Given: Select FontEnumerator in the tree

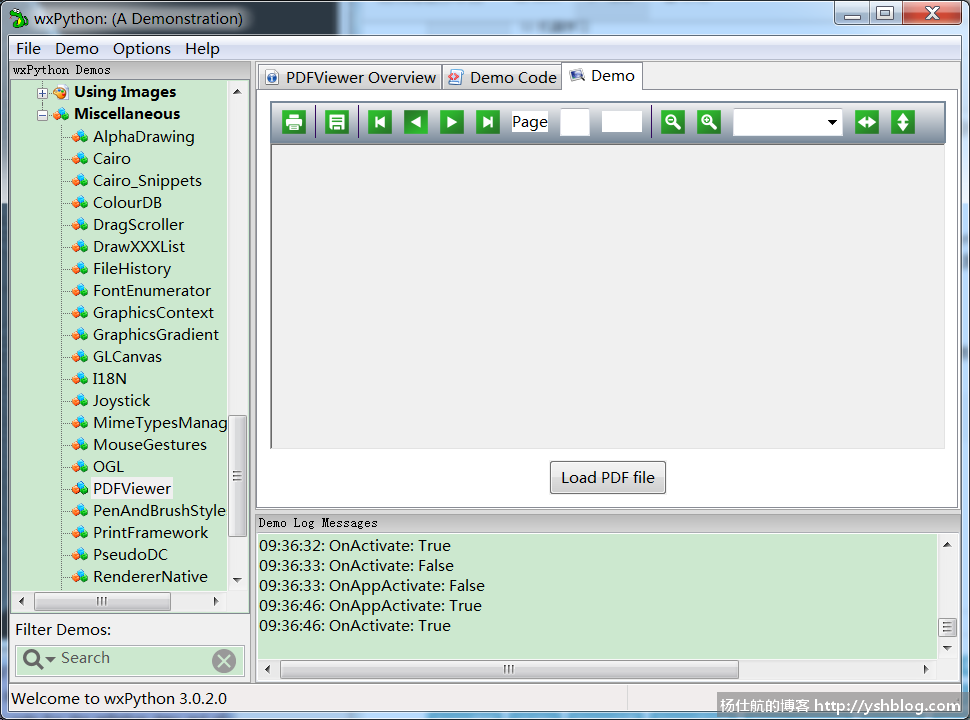Looking at the screenshot, I should click(152, 291).
